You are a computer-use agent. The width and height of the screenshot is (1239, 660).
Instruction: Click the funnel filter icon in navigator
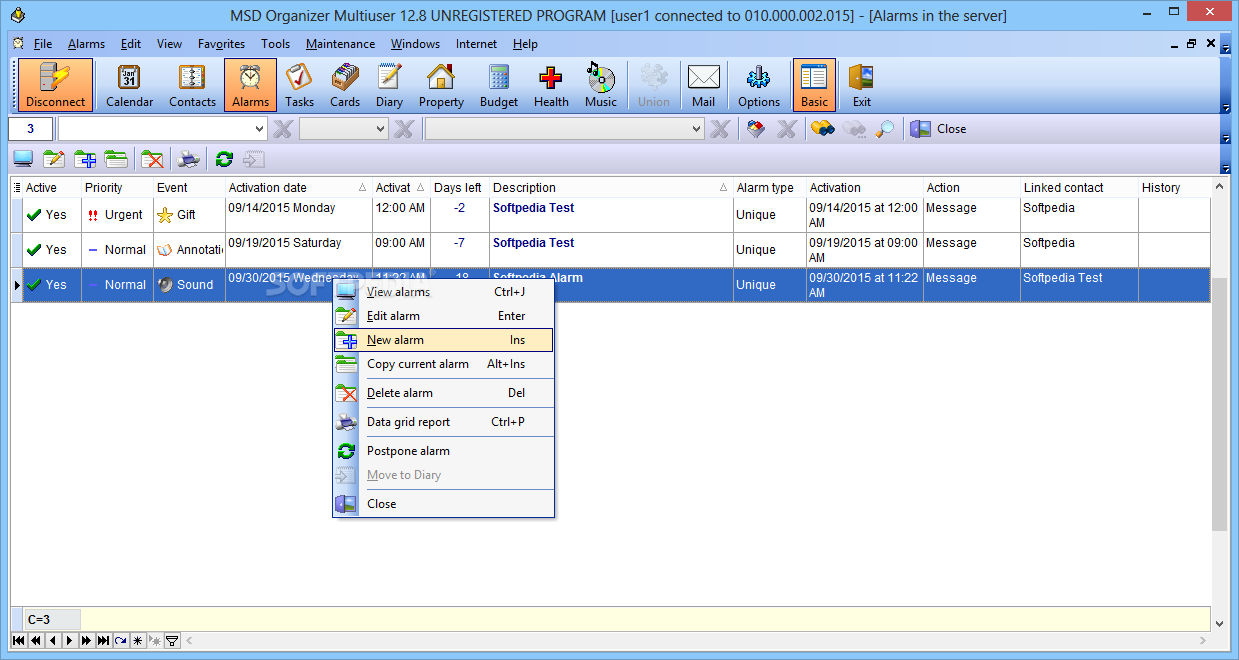tap(172, 640)
